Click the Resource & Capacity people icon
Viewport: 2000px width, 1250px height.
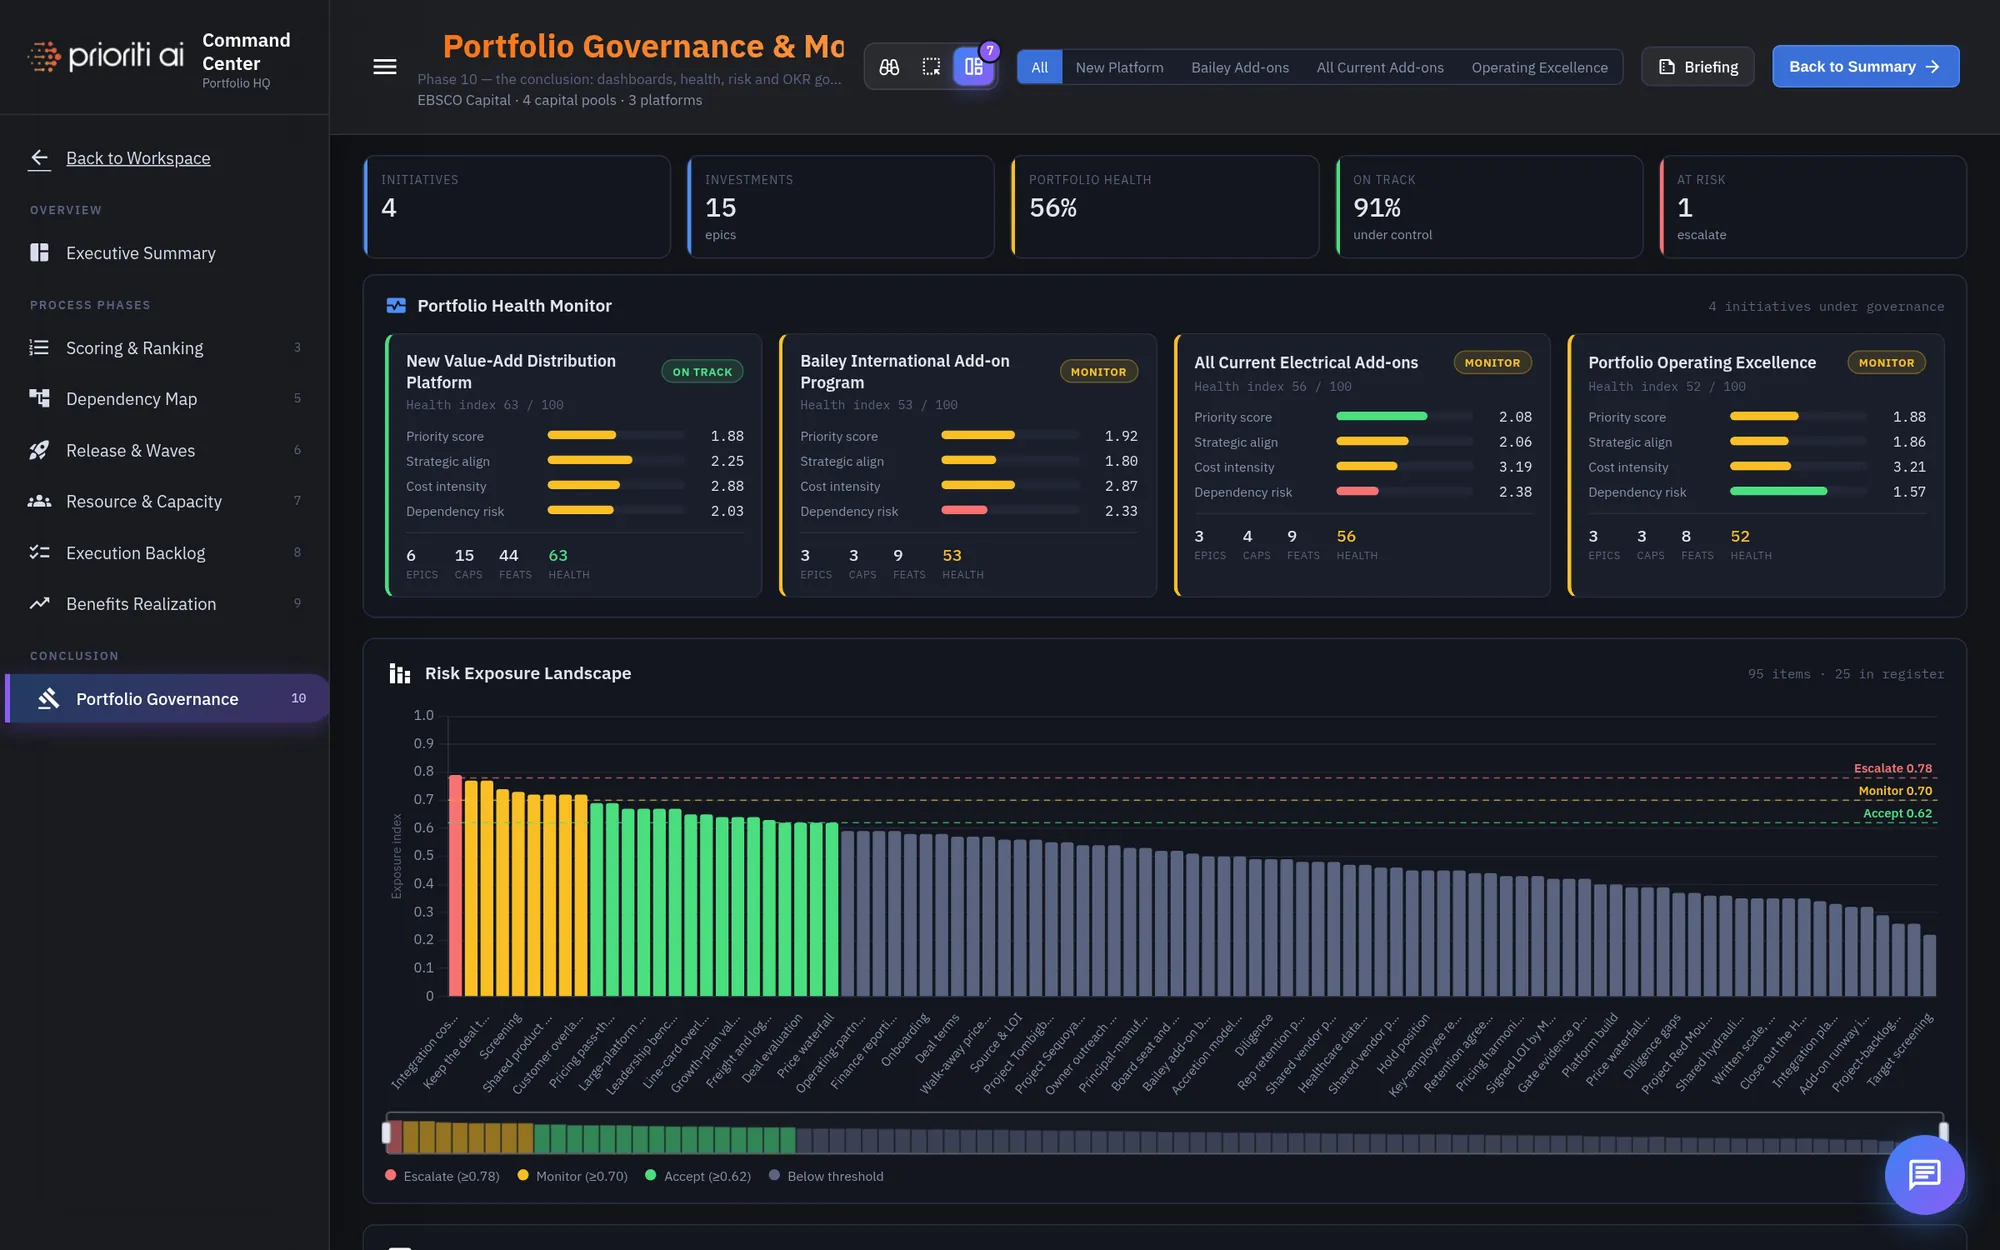pos(40,501)
